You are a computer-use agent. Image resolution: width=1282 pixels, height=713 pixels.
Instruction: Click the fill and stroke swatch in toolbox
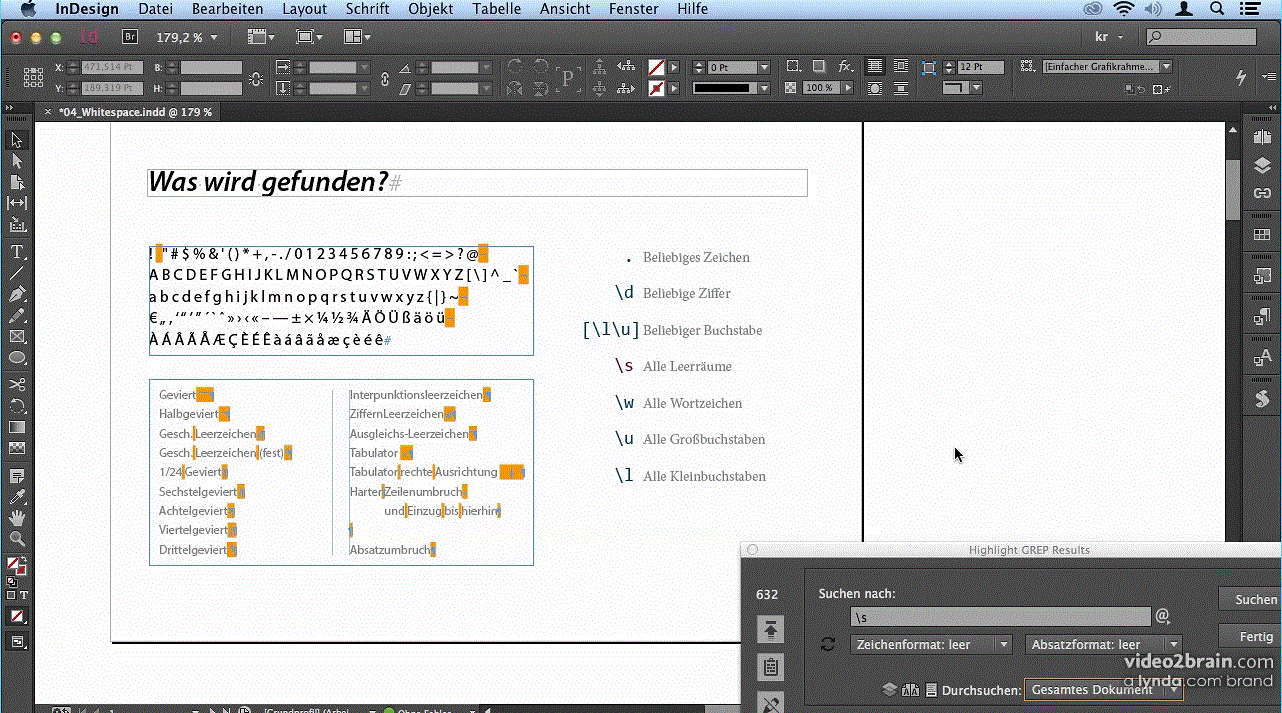(x=16, y=568)
